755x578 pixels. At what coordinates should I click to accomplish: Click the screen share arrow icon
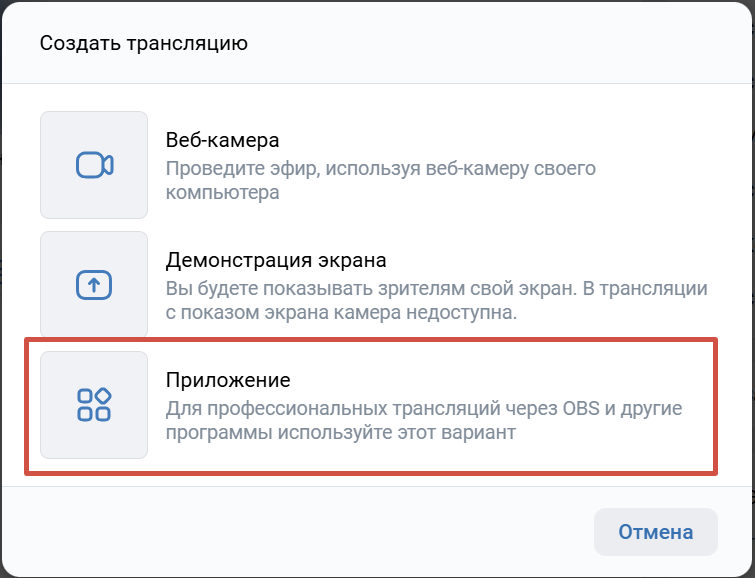(x=94, y=285)
